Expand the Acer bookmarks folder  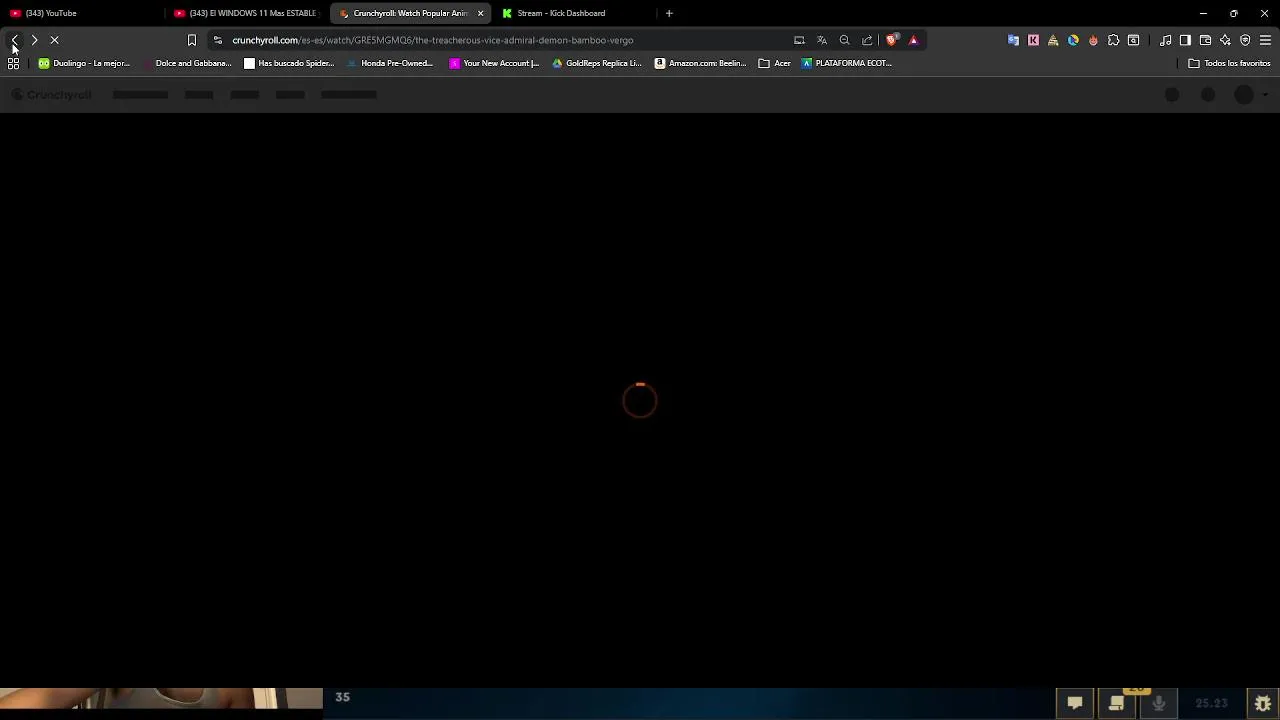775,63
